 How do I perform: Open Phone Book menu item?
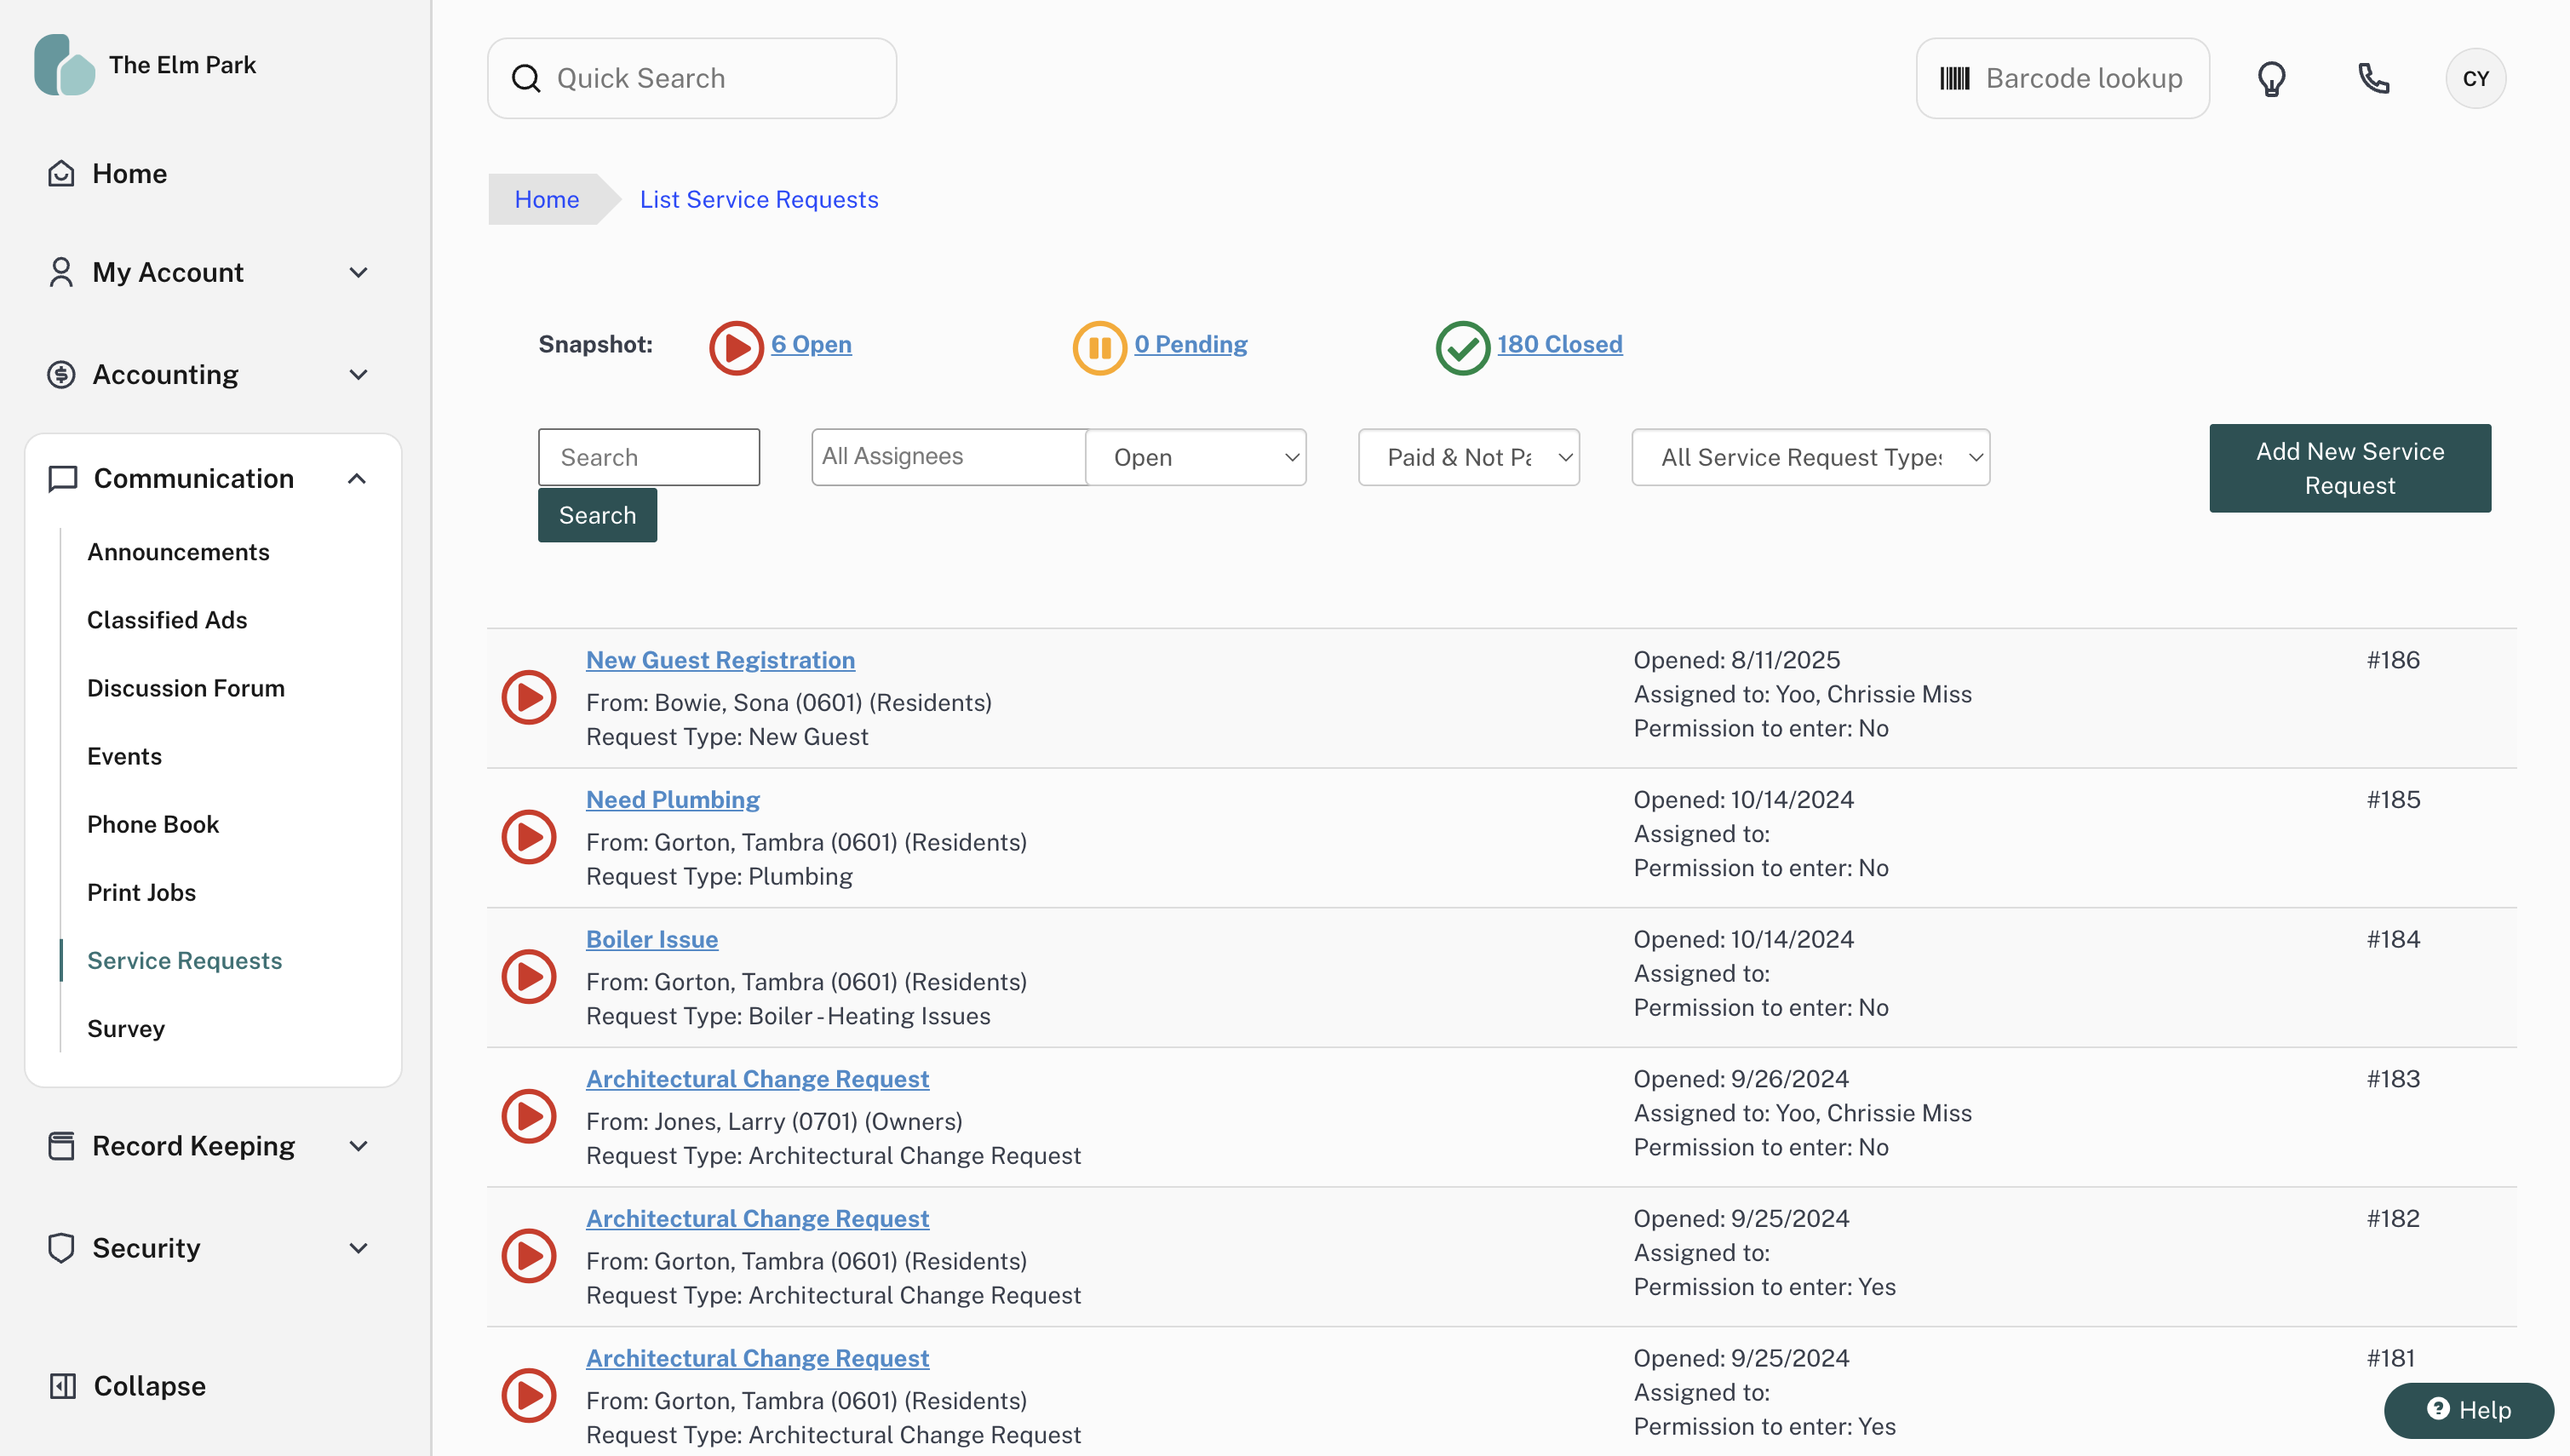coord(152,824)
